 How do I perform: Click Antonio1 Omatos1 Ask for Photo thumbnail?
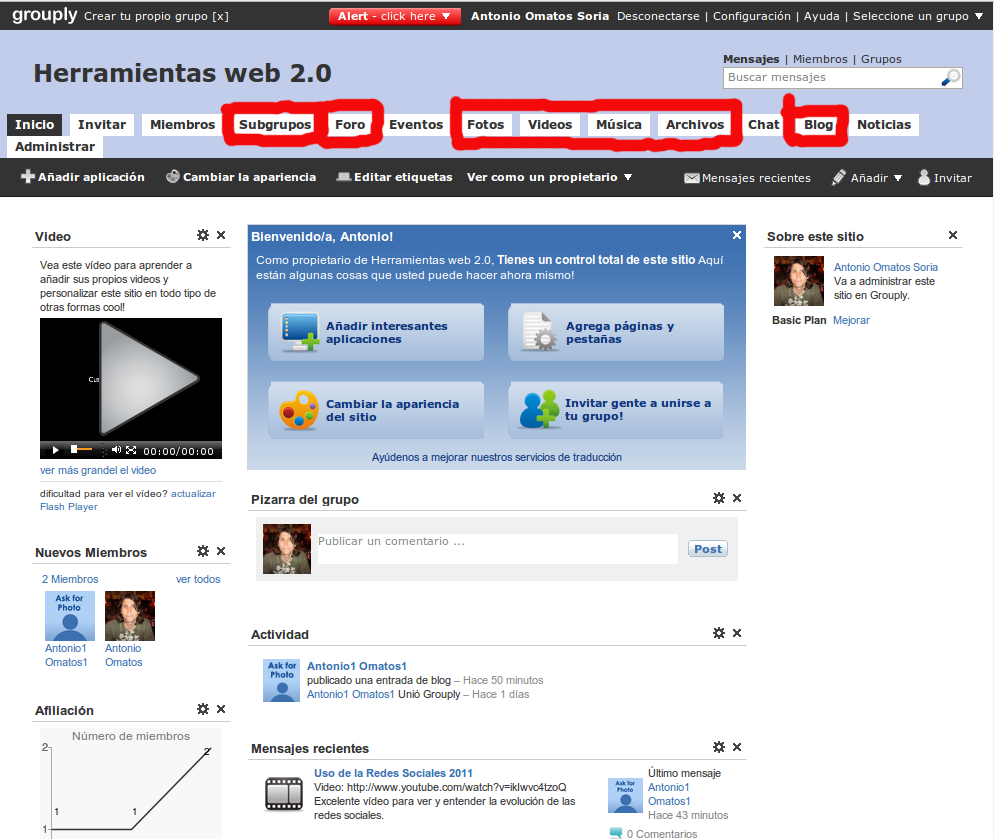point(70,616)
